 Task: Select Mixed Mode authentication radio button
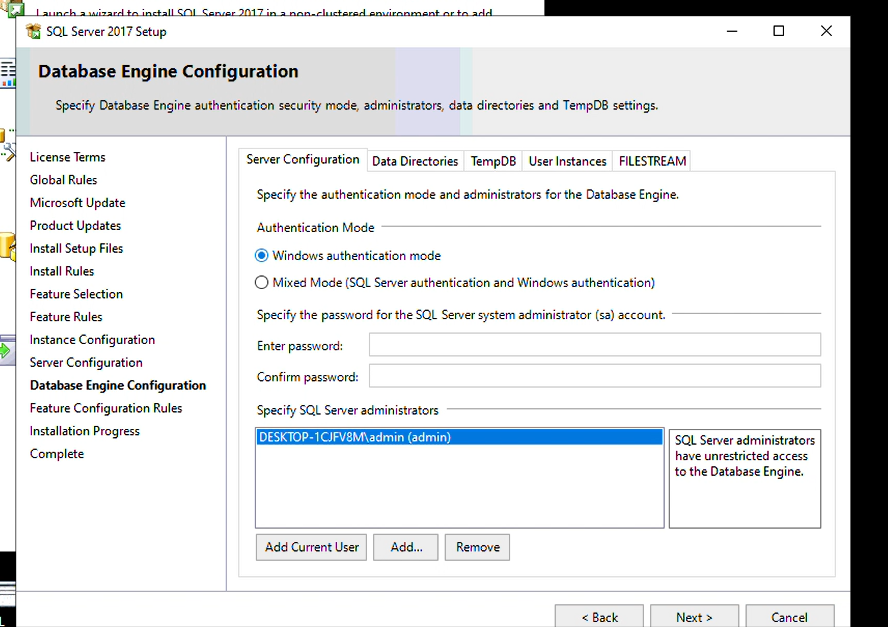coord(261,283)
